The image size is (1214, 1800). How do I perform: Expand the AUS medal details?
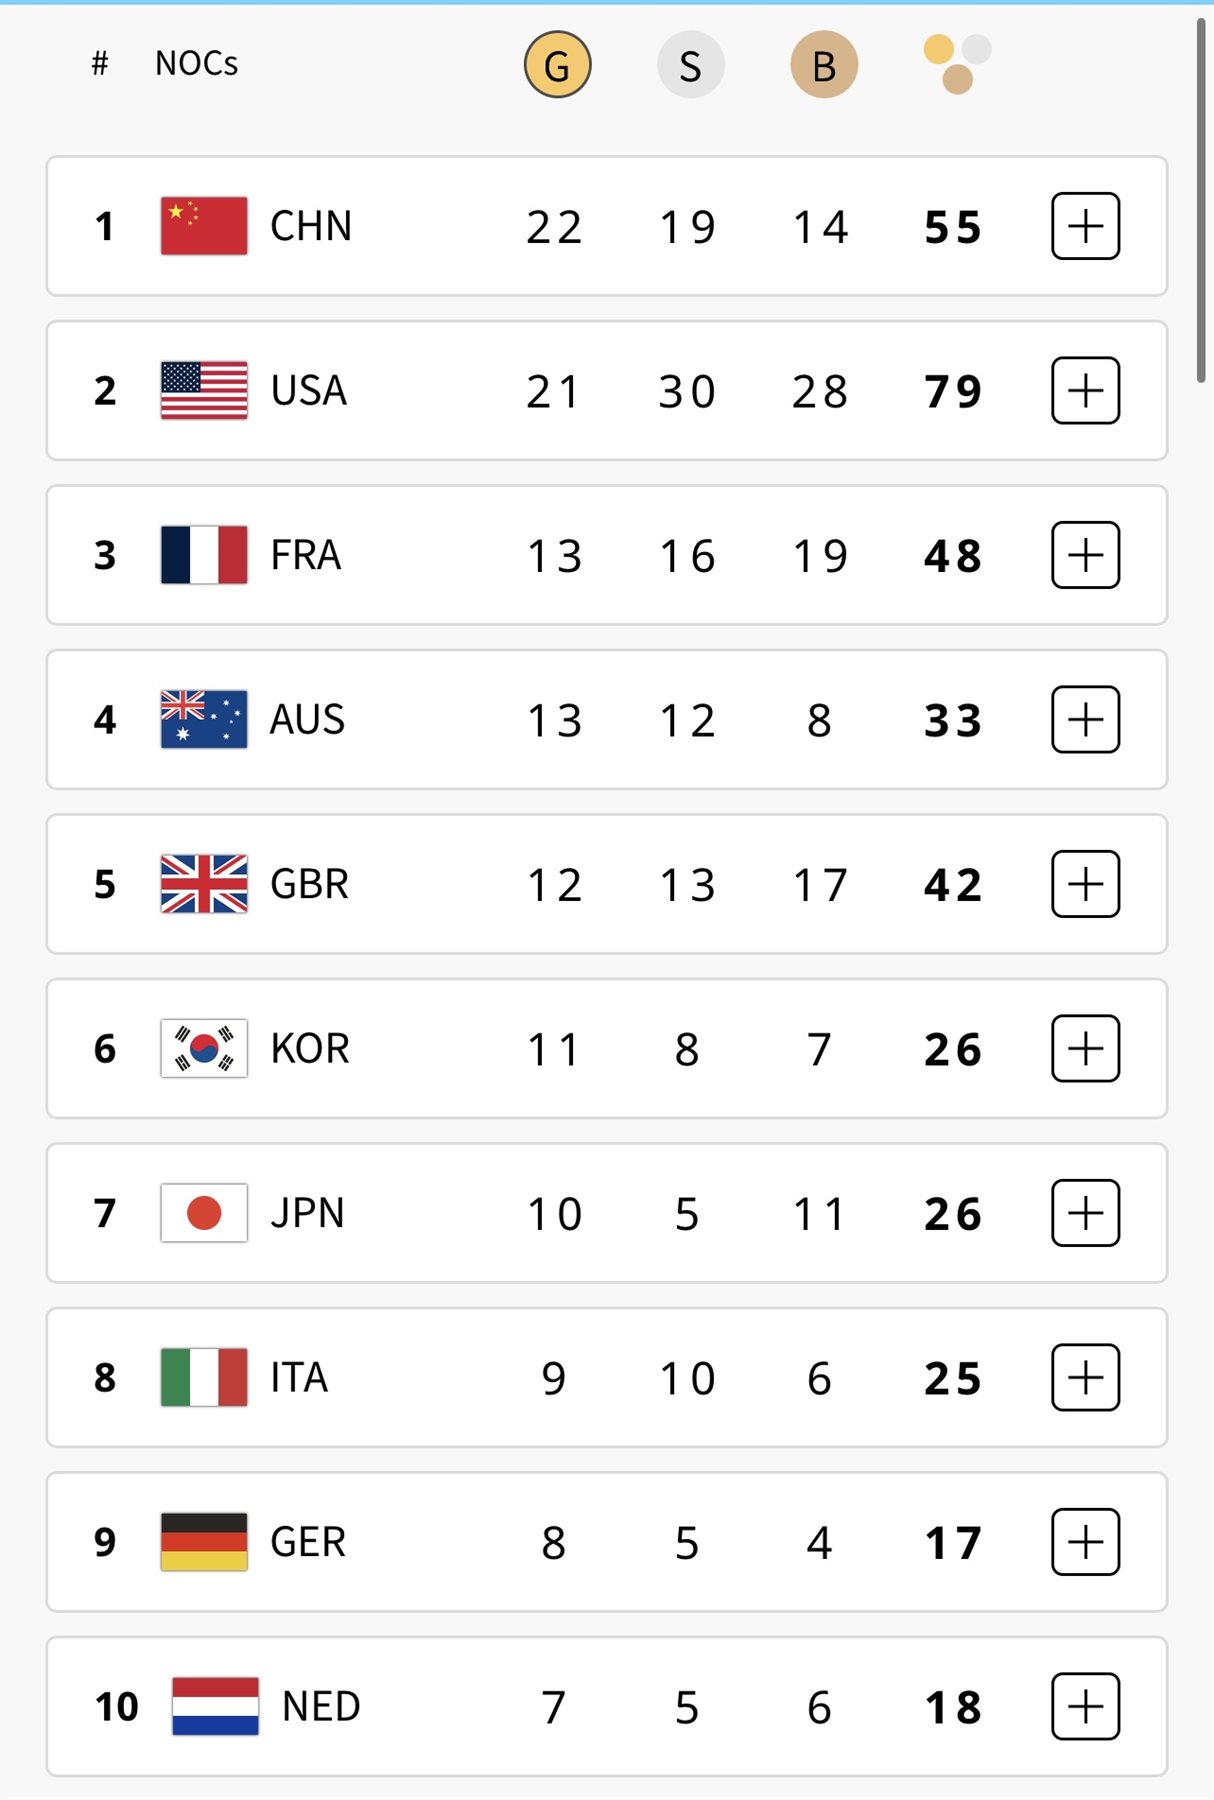1085,719
